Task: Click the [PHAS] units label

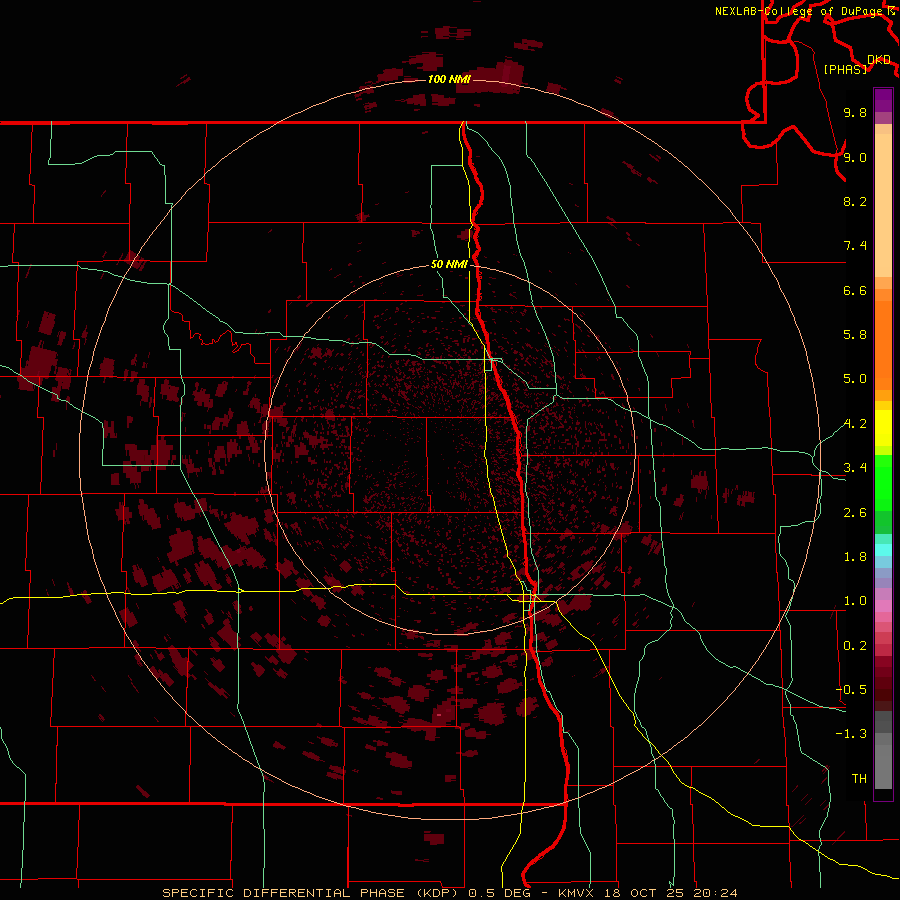Action: pyautogui.click(x=845, y=69)
